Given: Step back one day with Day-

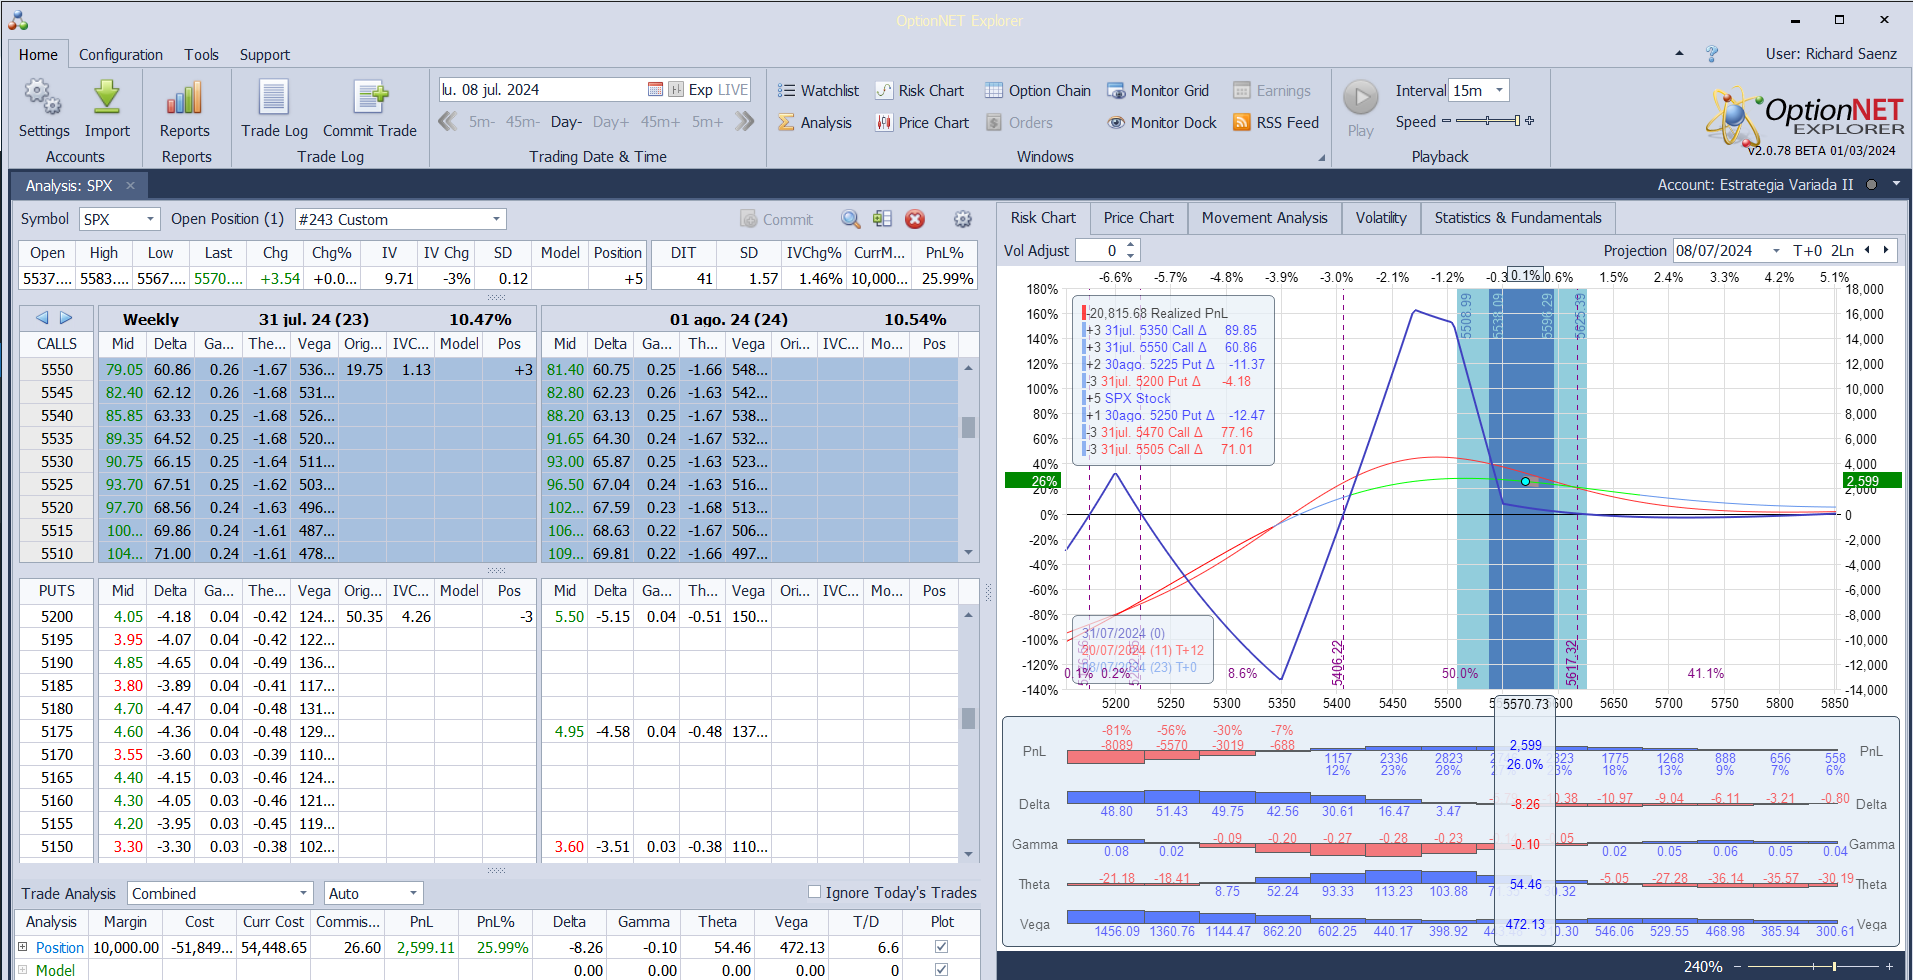Looking at the screenshot, I should click(x=566, y=122).
